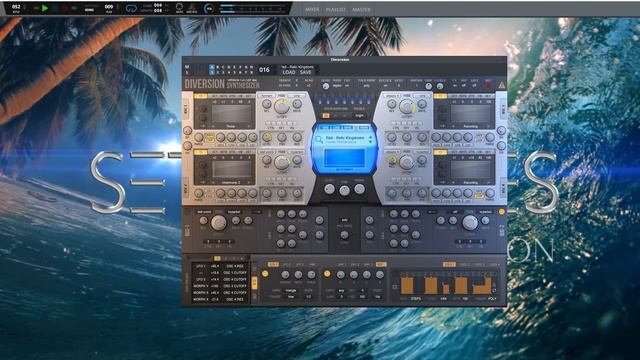The width and height of the screenshot is (640, 360).
Task: Toggle the yellow OSC 1 enable tab
Action: click(200, 96)
